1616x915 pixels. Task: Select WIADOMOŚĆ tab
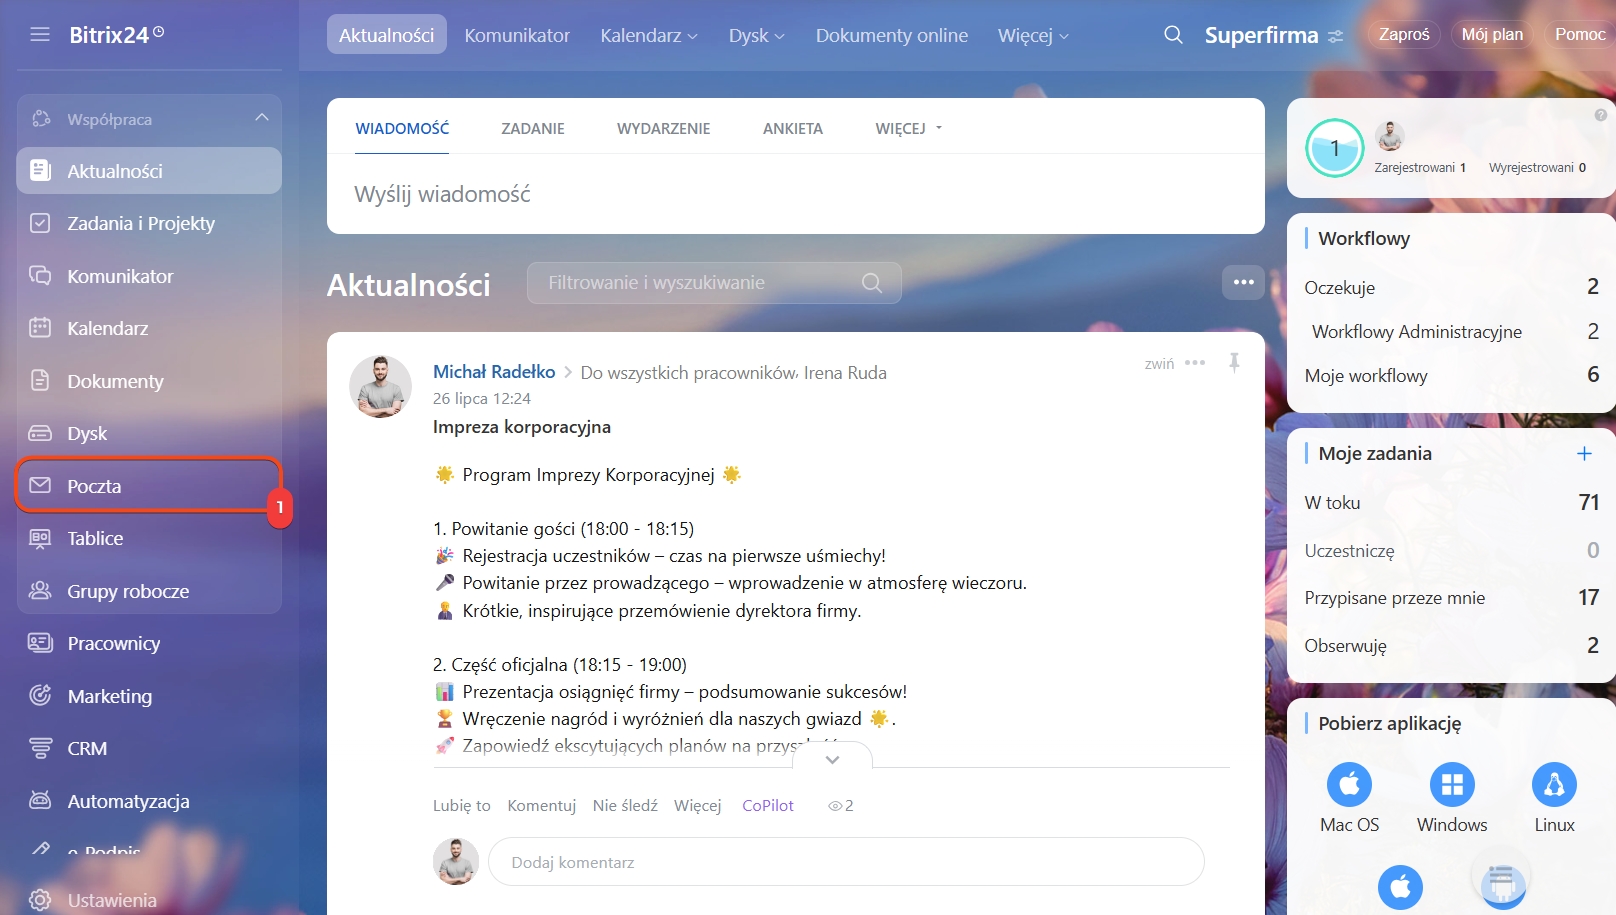[402, 128]
